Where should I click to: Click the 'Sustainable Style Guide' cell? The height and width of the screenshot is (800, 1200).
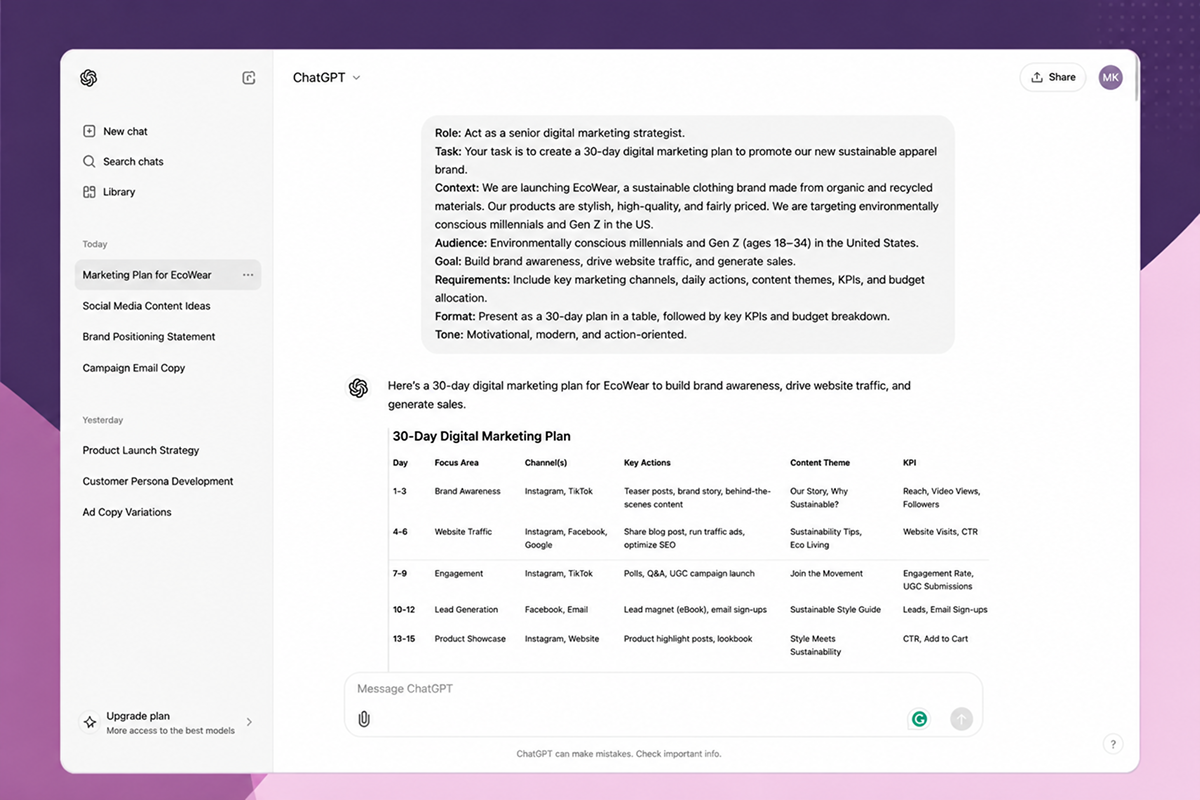(x=835, y=610)
